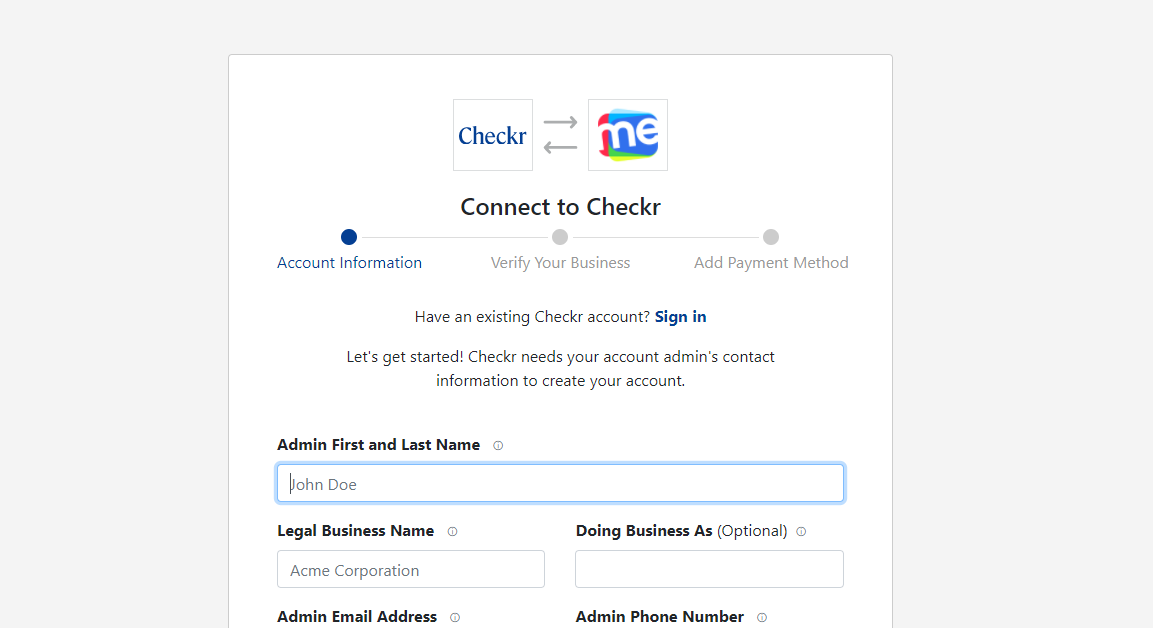Image resolution: width=1153 pixels, height=628 pixels.
Task: Click the Legal Business Name input field
Action: pos(411,570)
